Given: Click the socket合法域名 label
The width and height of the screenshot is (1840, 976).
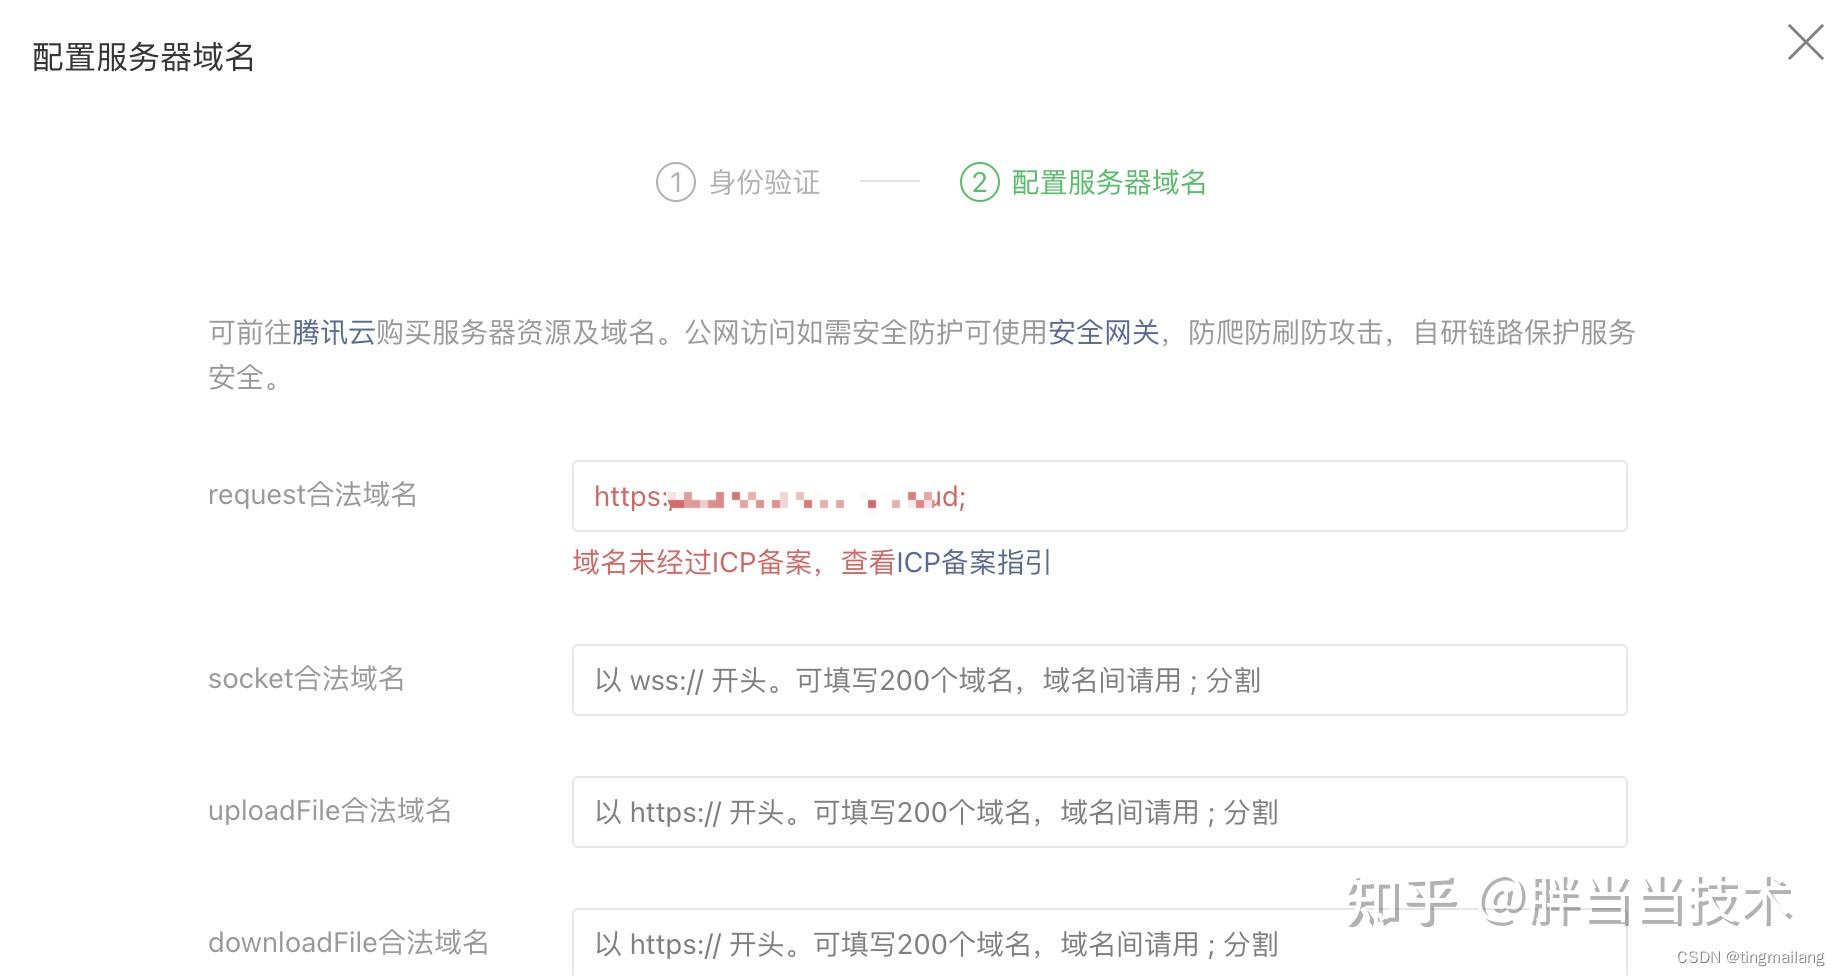Looking at the screenshot, I should [306, 679].
